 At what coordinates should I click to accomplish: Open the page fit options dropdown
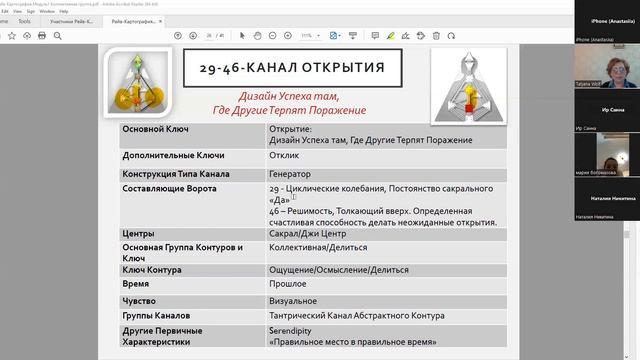(x=335, y=36)
